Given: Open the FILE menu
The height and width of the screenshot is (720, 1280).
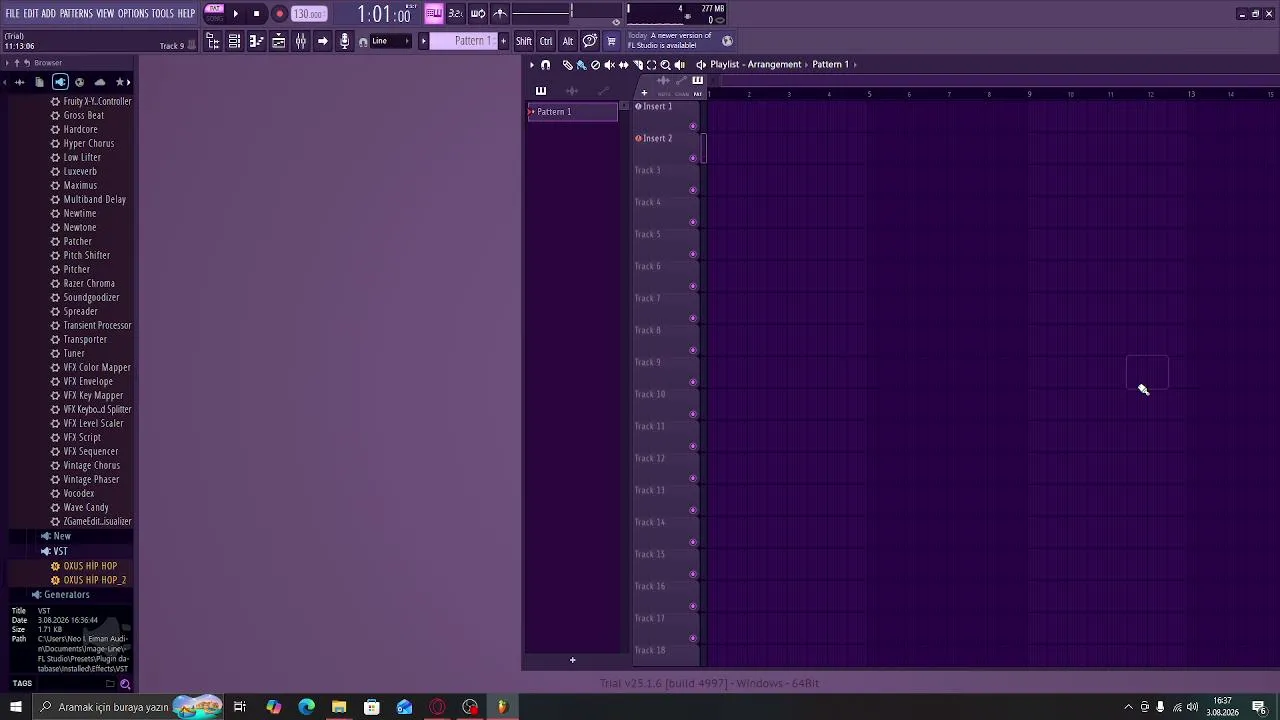Looking at the screenshot, I should click(x=12, y=13).
